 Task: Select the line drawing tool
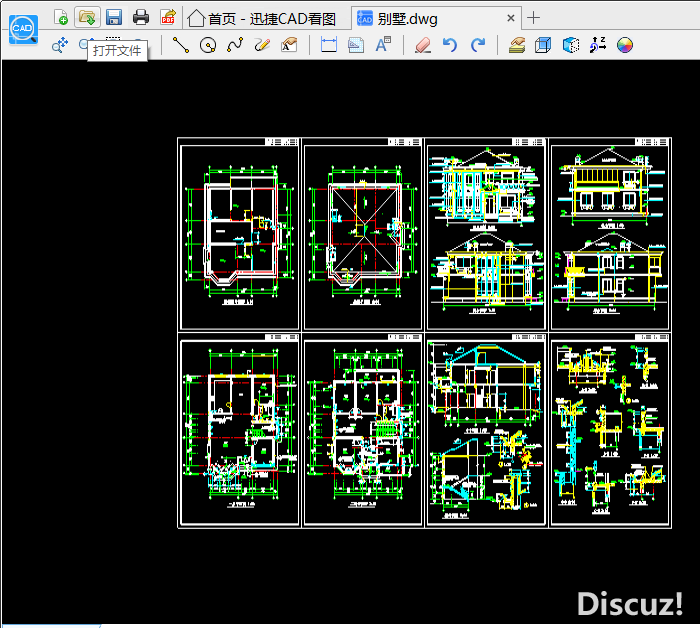coord(181,45)
